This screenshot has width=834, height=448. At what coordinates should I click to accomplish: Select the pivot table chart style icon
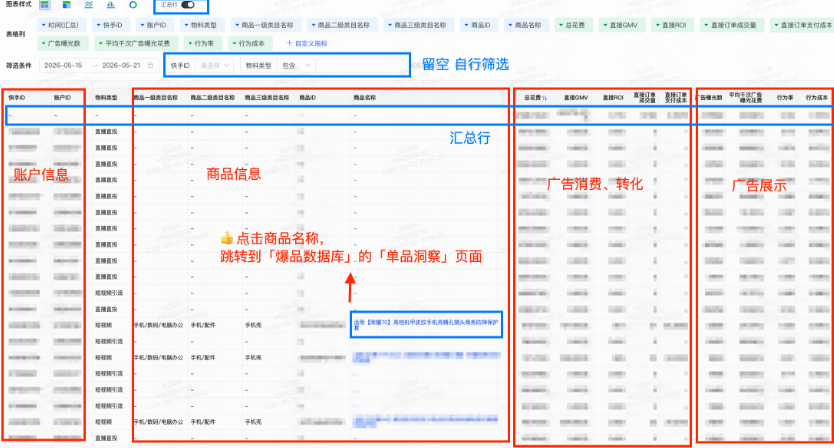(66, 5)
